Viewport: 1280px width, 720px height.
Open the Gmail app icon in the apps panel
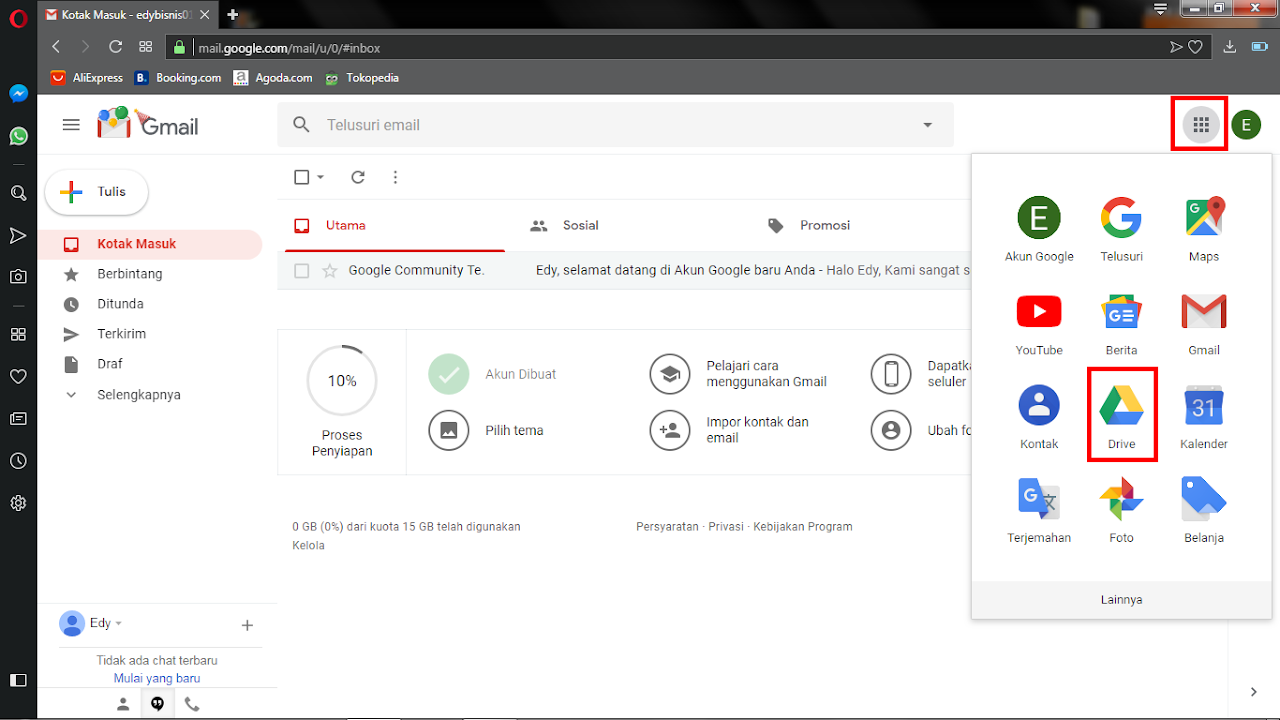click(1204, 322)
